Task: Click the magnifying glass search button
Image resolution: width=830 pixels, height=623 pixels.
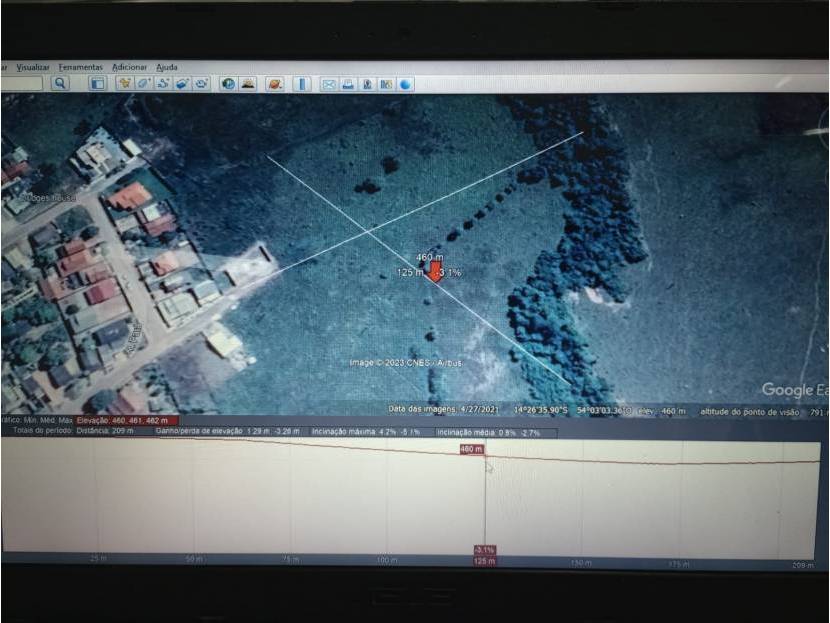Action: [x=60, y=83]
